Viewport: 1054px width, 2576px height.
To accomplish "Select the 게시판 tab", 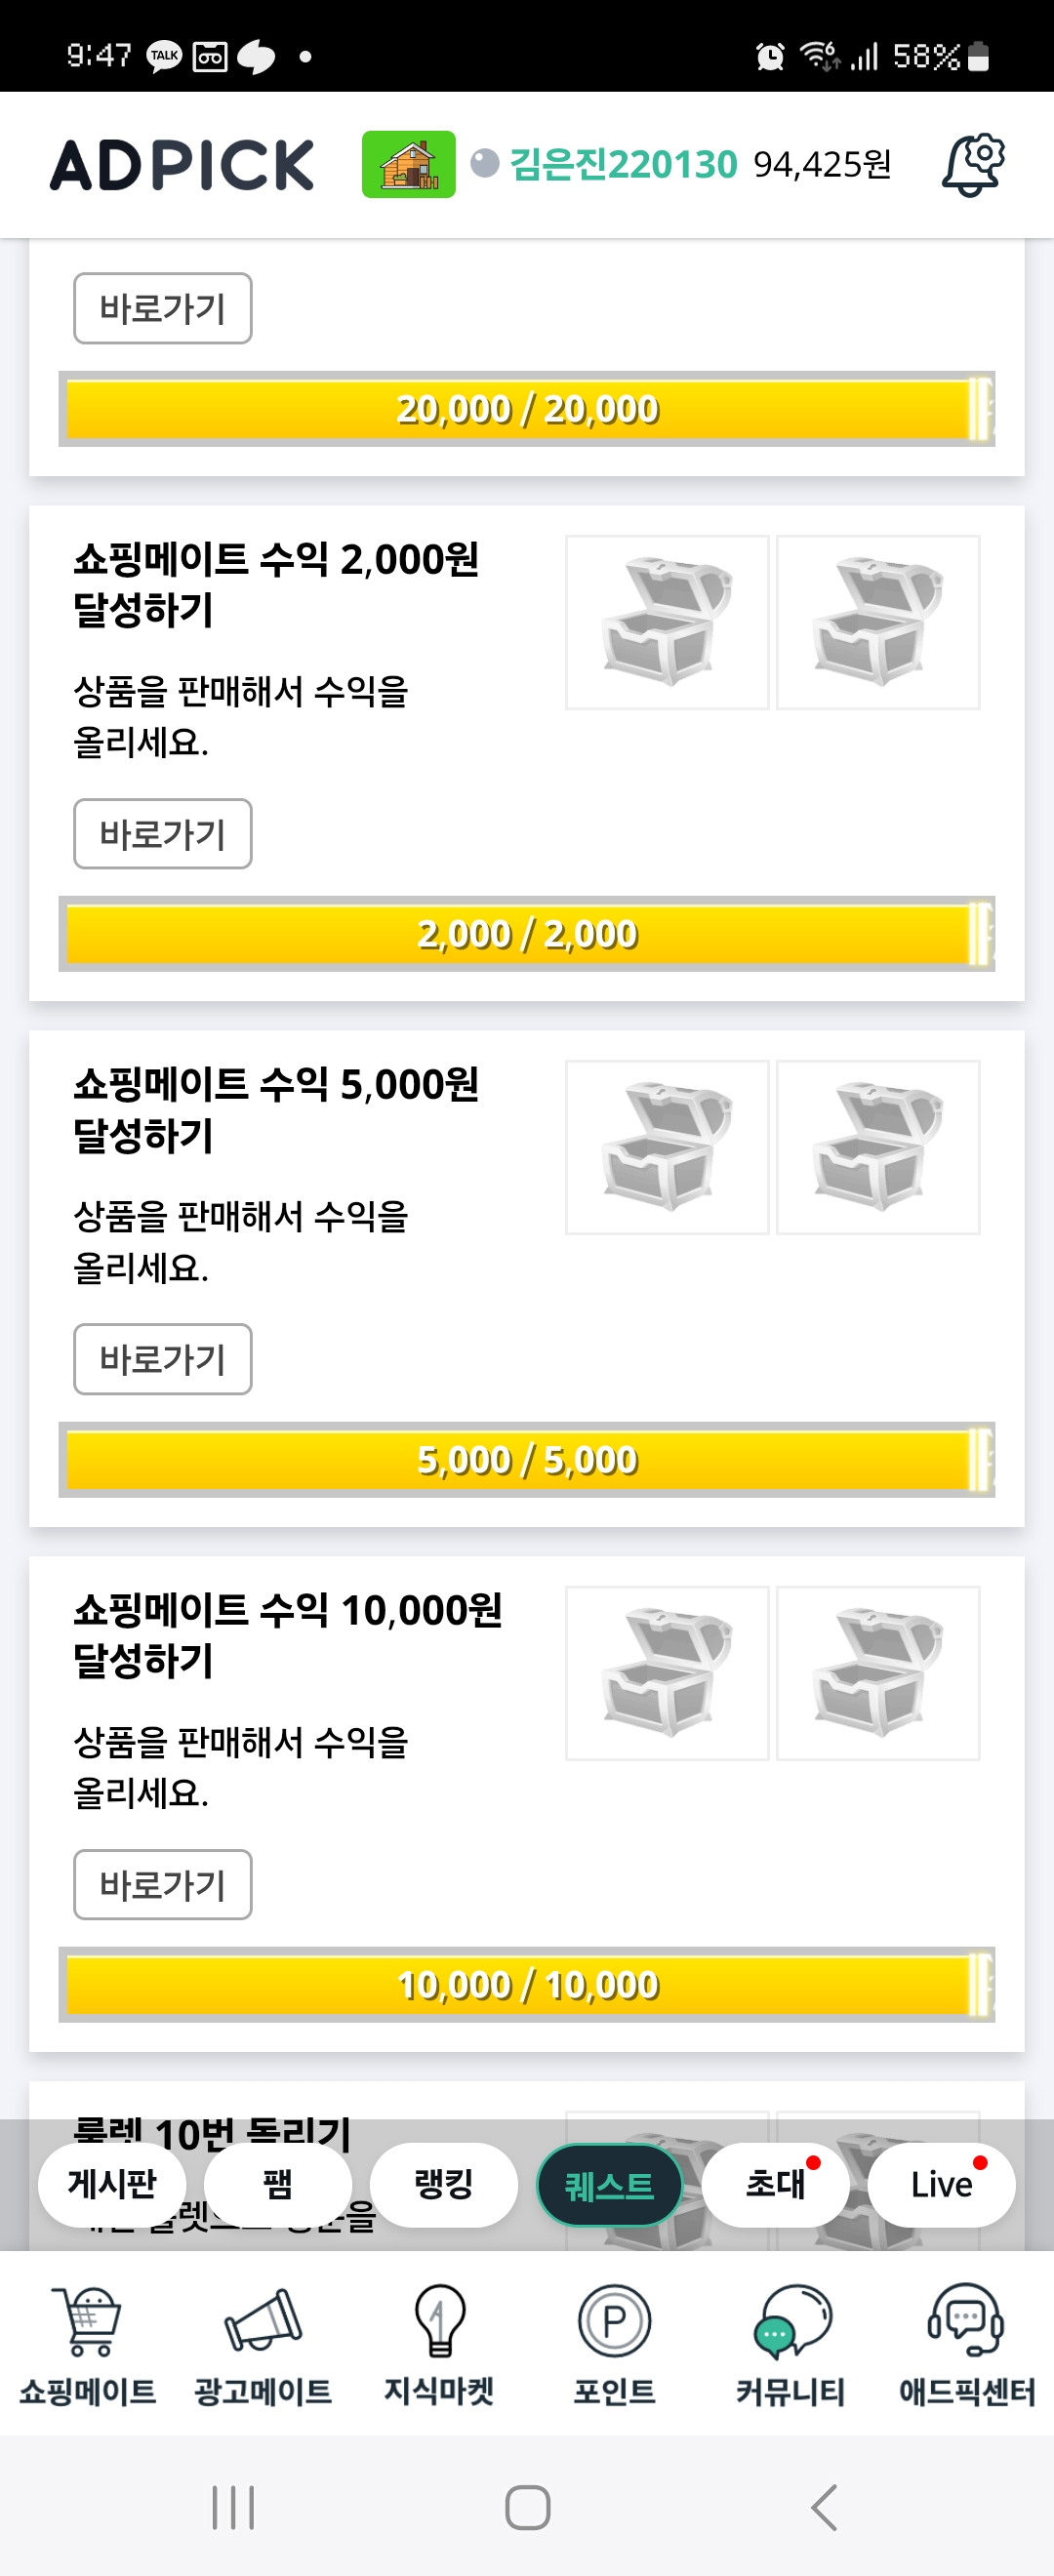I will tap(112, 2184).
